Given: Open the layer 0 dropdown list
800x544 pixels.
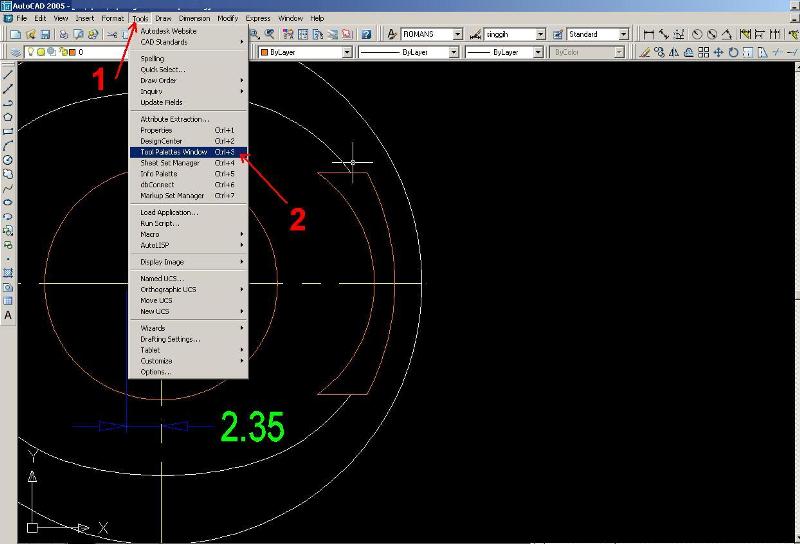Looking at the screenshot, I should pyautogui.click(x=77, y=52).
